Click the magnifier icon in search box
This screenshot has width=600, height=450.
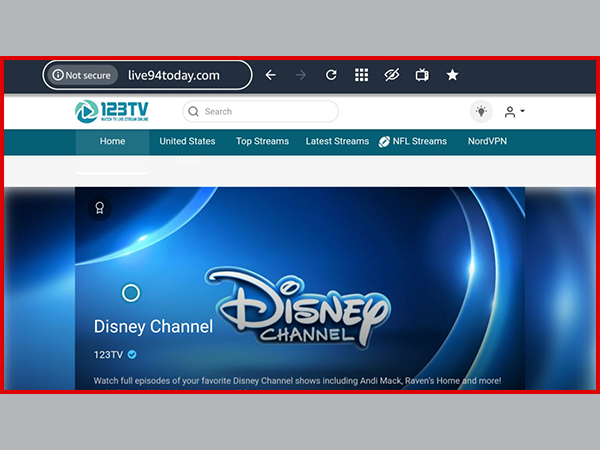(194, 111)
